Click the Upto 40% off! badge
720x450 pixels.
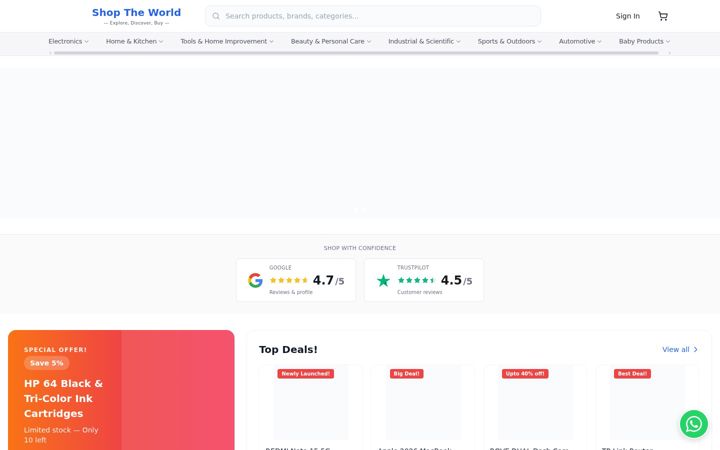[x=525, y=374]
